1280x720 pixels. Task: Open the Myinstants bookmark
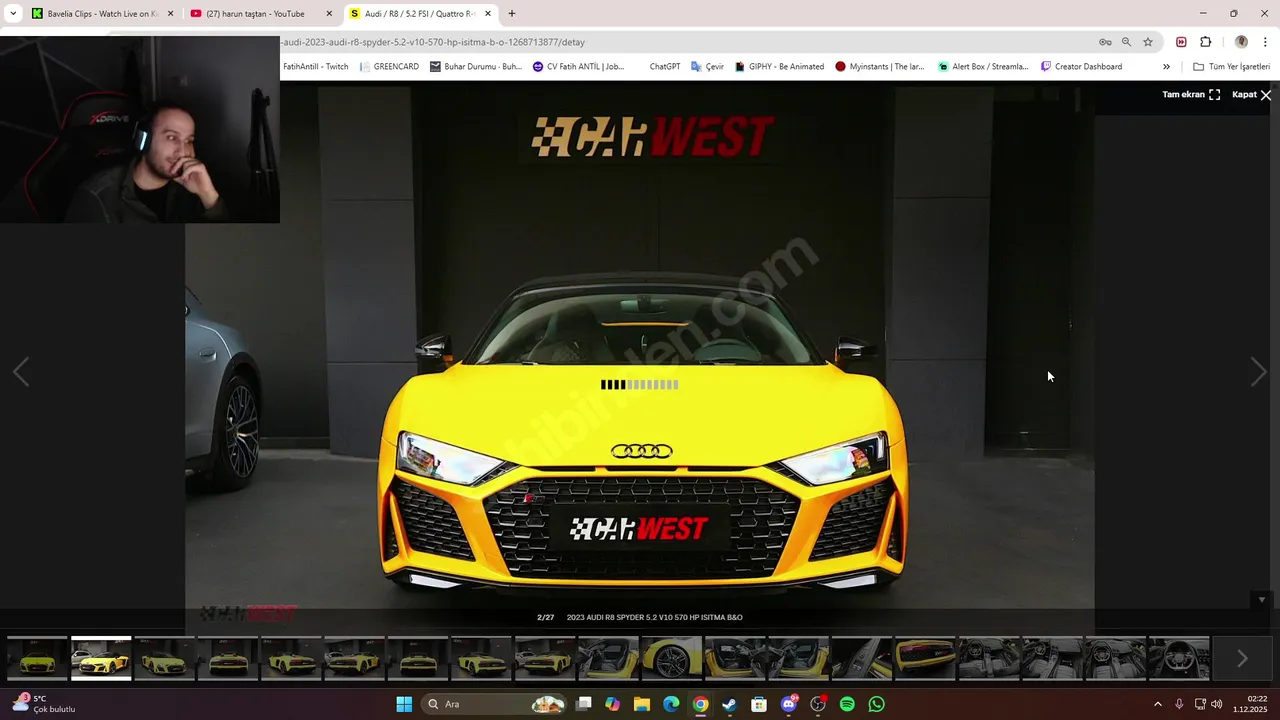tap(880, 67)
